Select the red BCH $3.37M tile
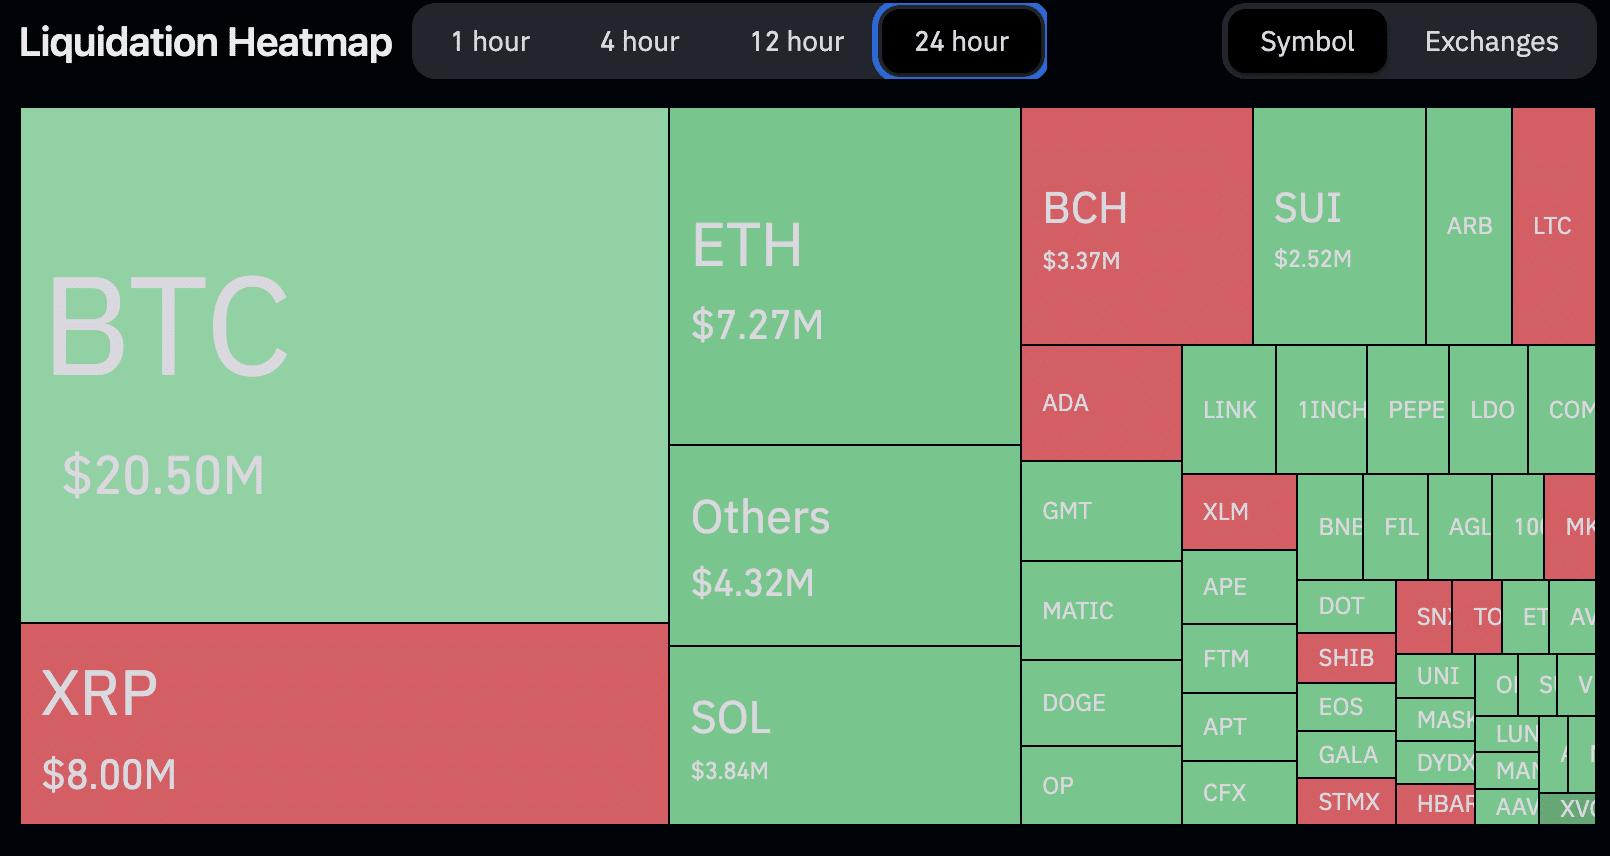This screenshot has width=1610, height=856. [x=1136, y=226]
